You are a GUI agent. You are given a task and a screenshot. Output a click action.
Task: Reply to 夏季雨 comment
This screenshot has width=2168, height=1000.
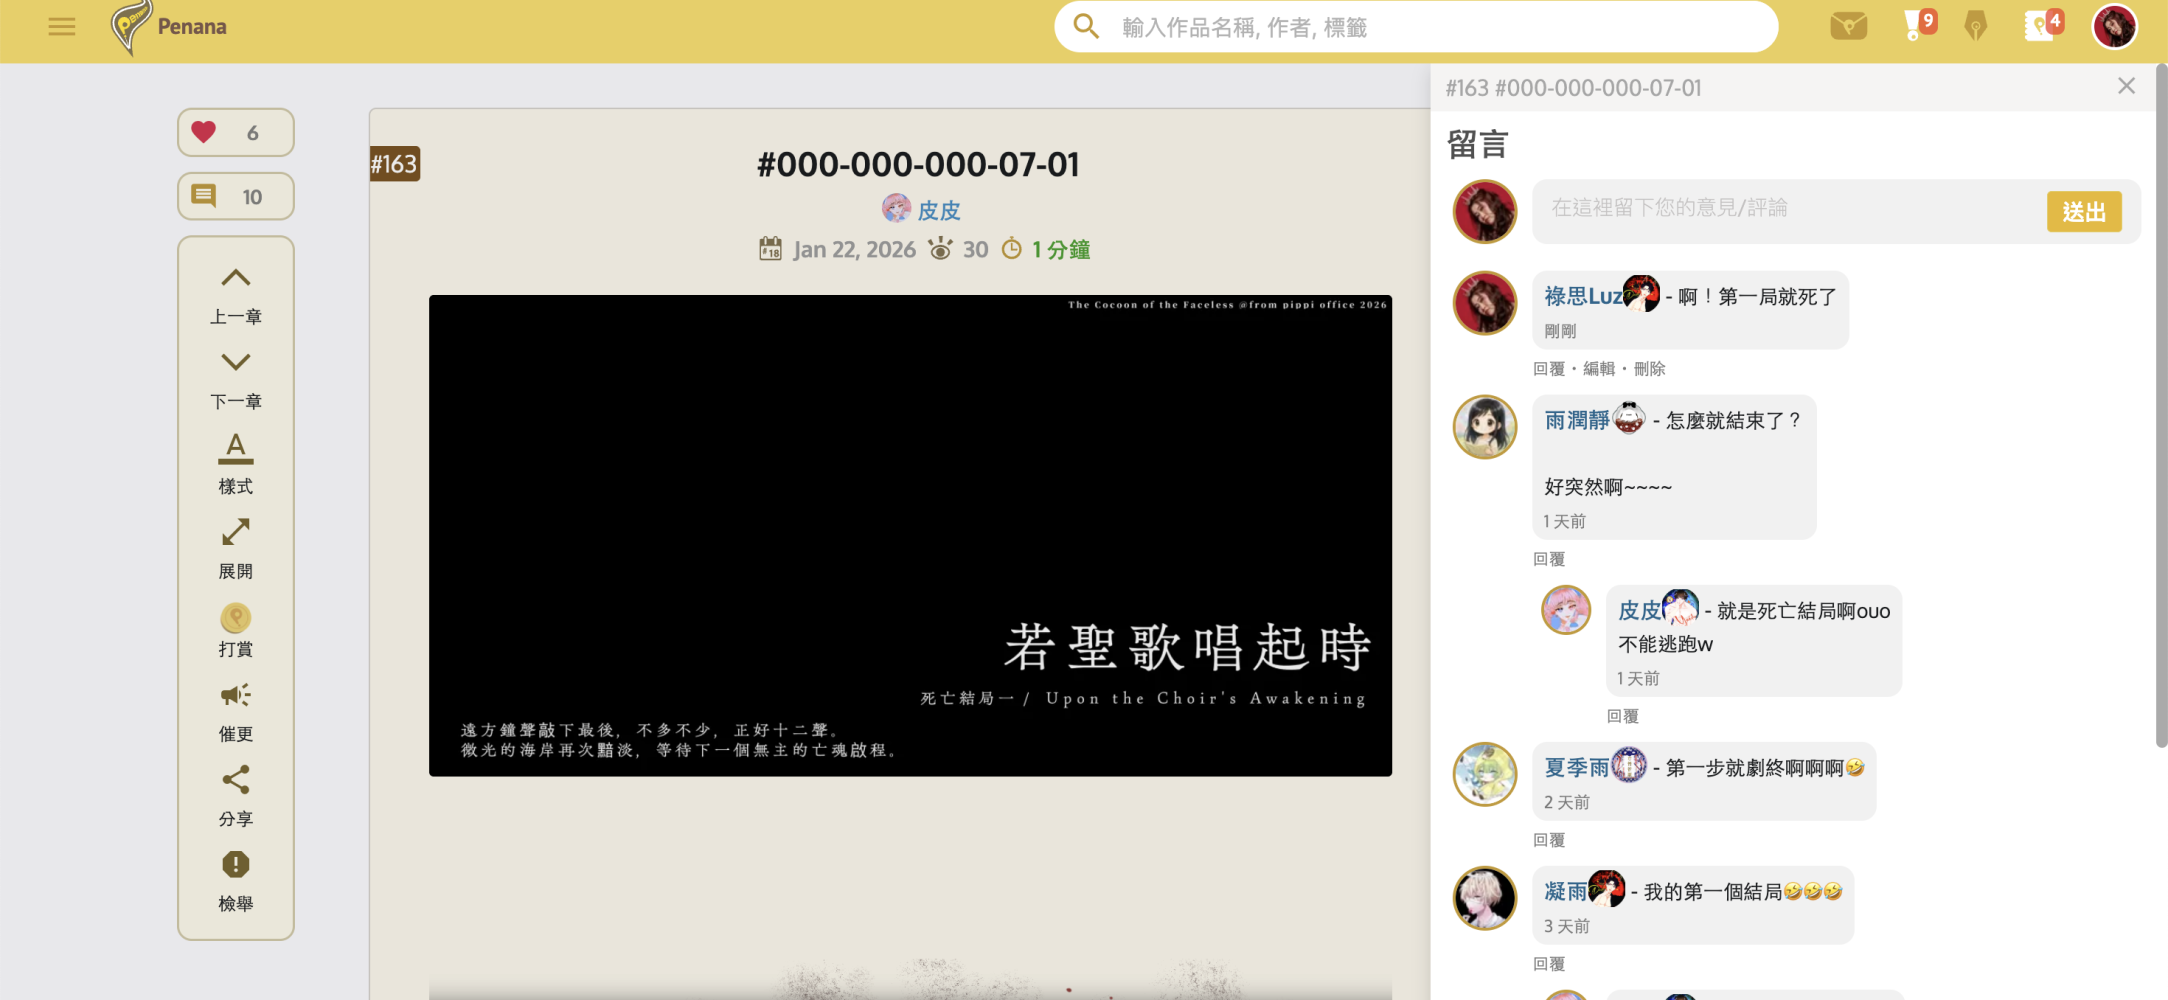pos(1549,840)
